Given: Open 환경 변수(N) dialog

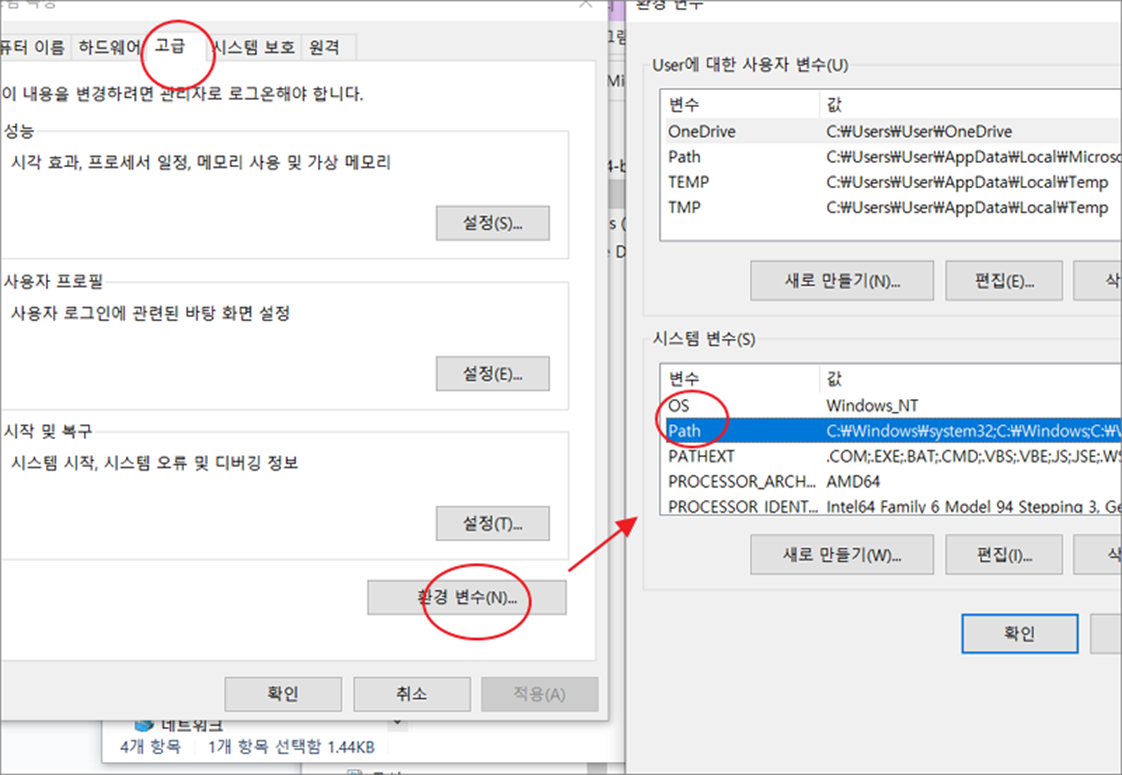Looking at the screenshot, I should point(467,598).
